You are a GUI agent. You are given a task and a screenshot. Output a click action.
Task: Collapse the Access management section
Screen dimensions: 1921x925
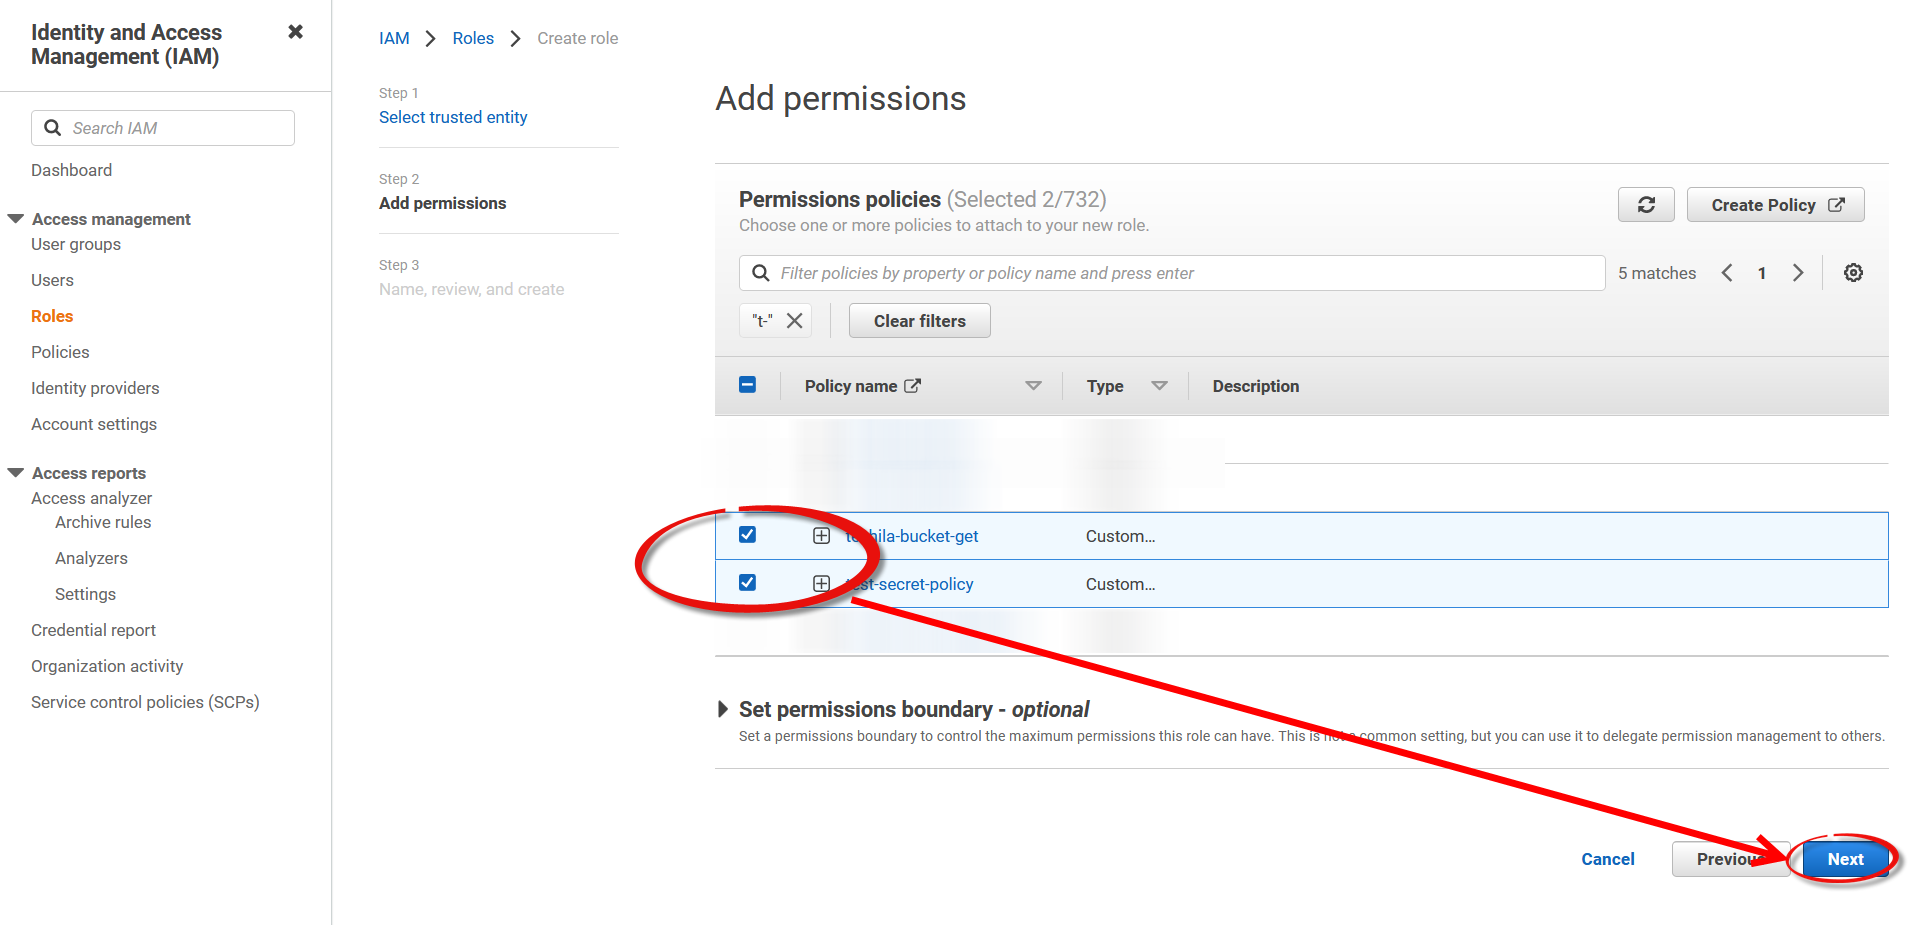coord(16,219)
